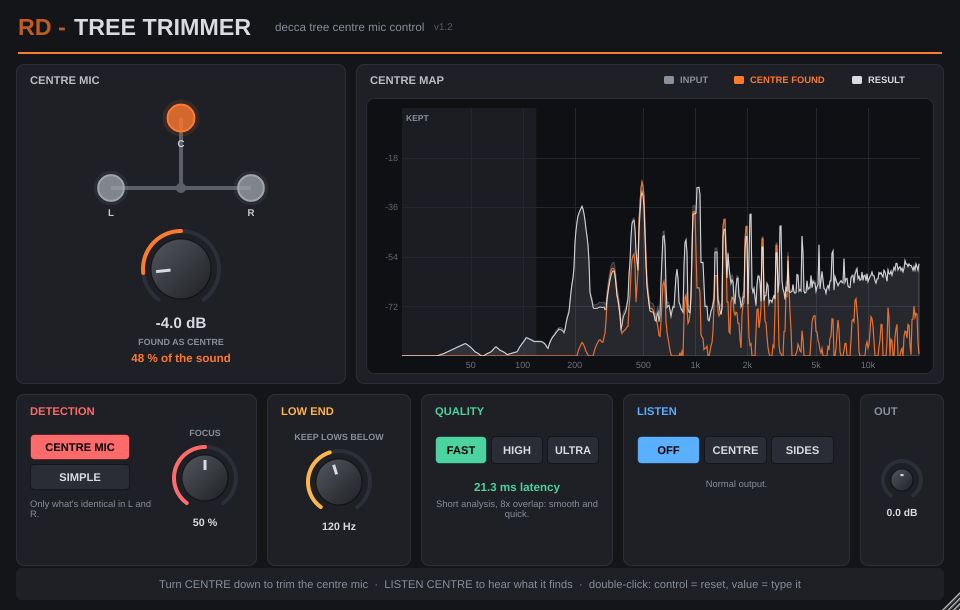
Task: Click the left mic node L
Action: point(111,188)
